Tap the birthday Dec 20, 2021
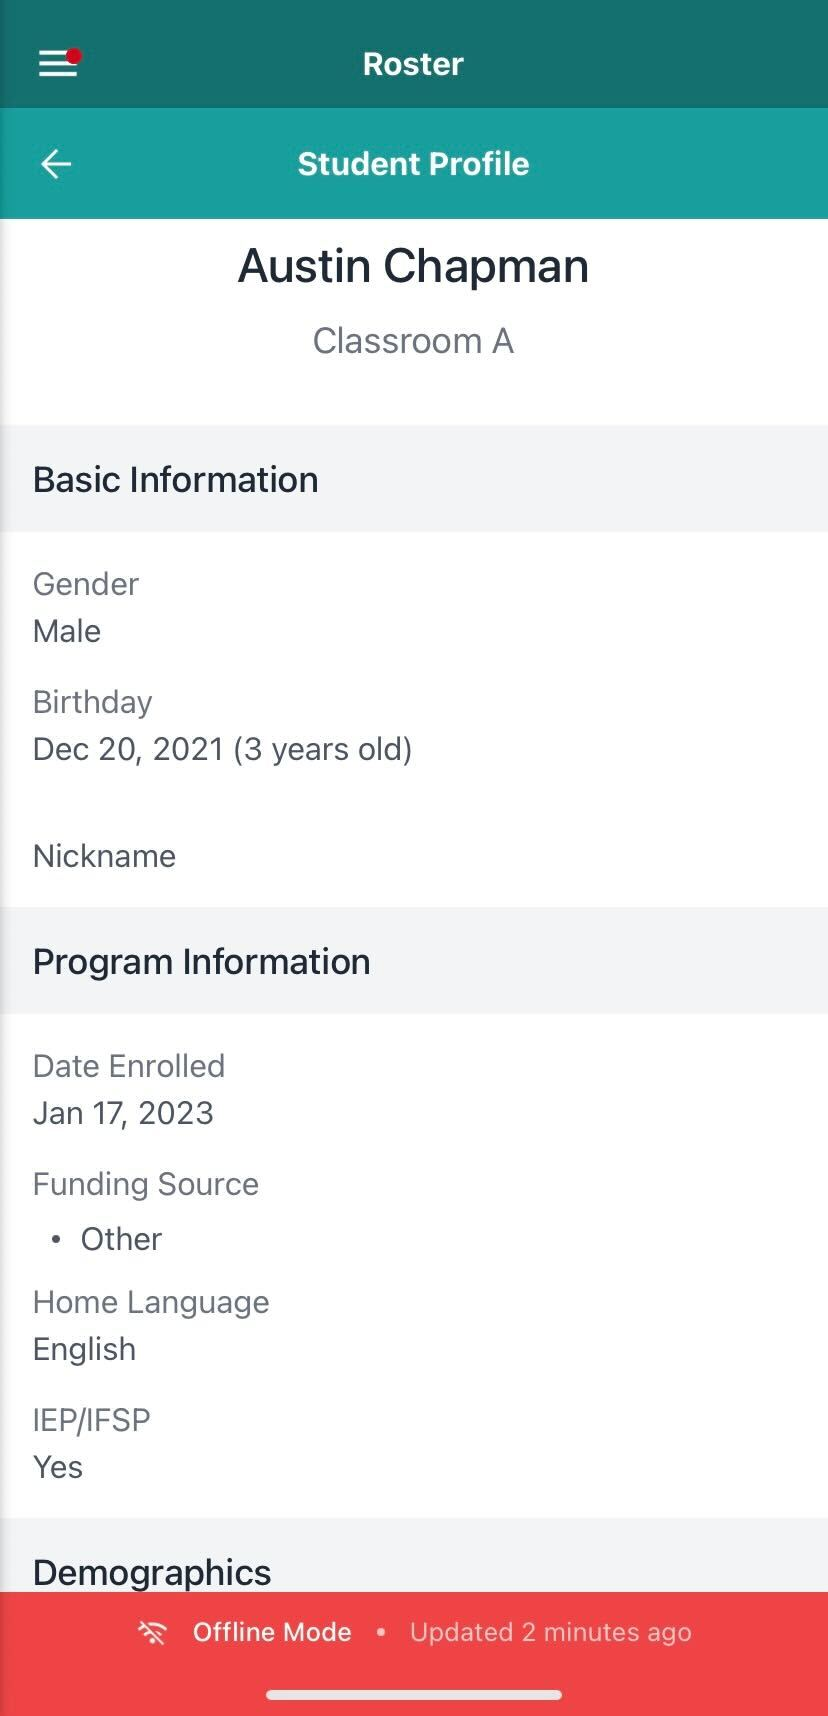This screenshot has width=828, height=1716. click(x=222, y=750)
